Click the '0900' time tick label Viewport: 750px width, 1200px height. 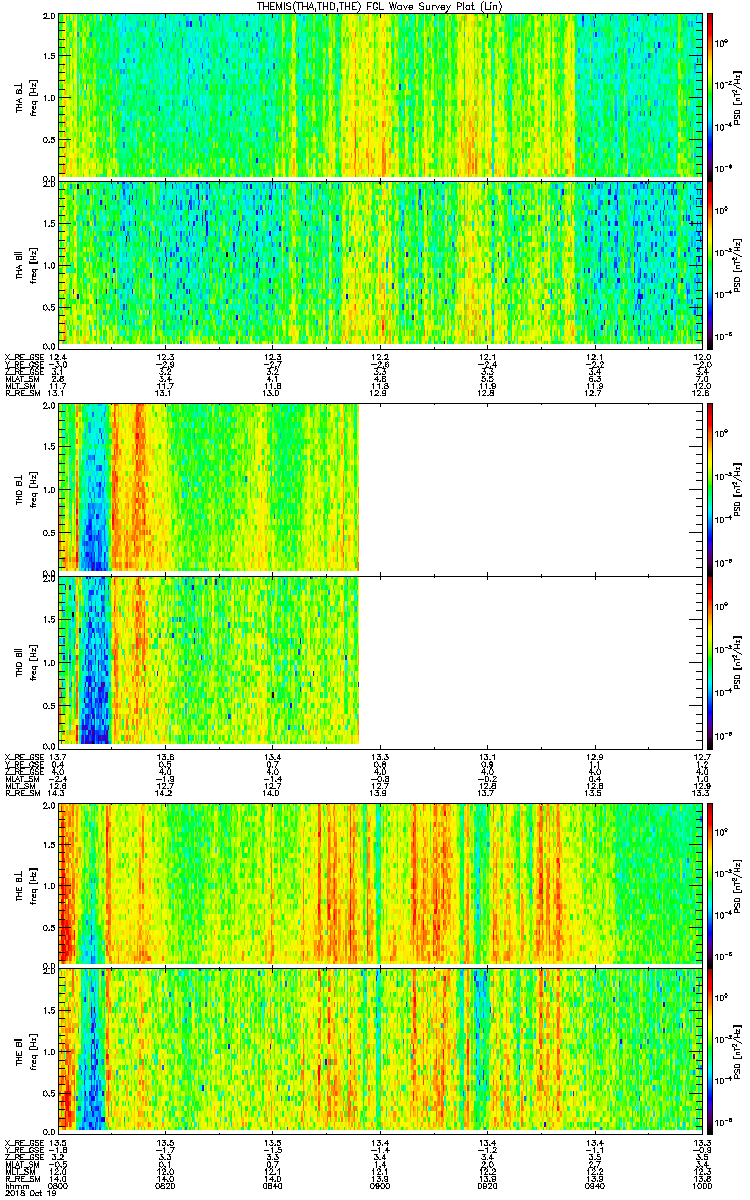[381, 1186]
